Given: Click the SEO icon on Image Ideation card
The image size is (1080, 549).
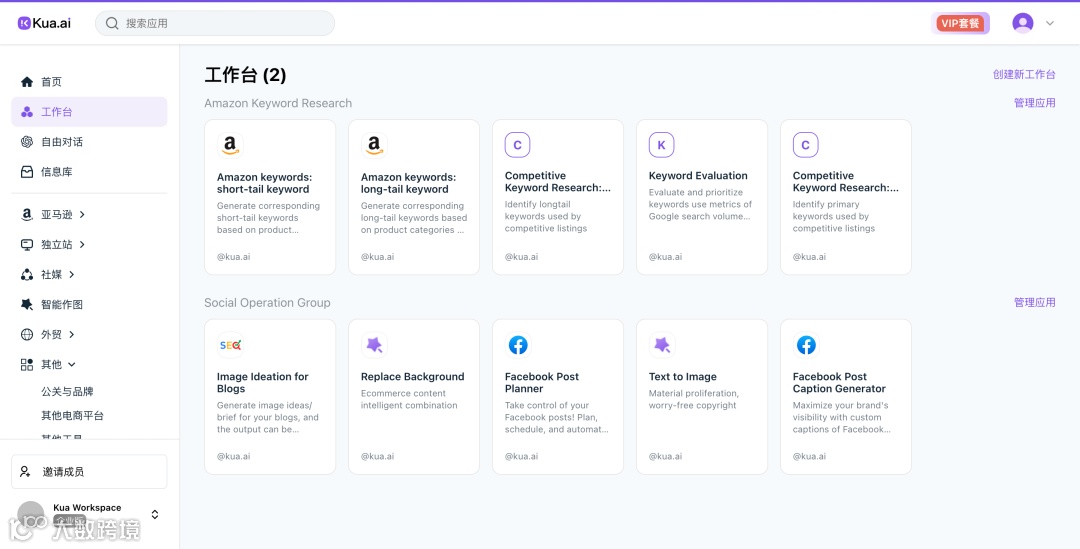Looking at the screenshot, I should coord(230,346).
